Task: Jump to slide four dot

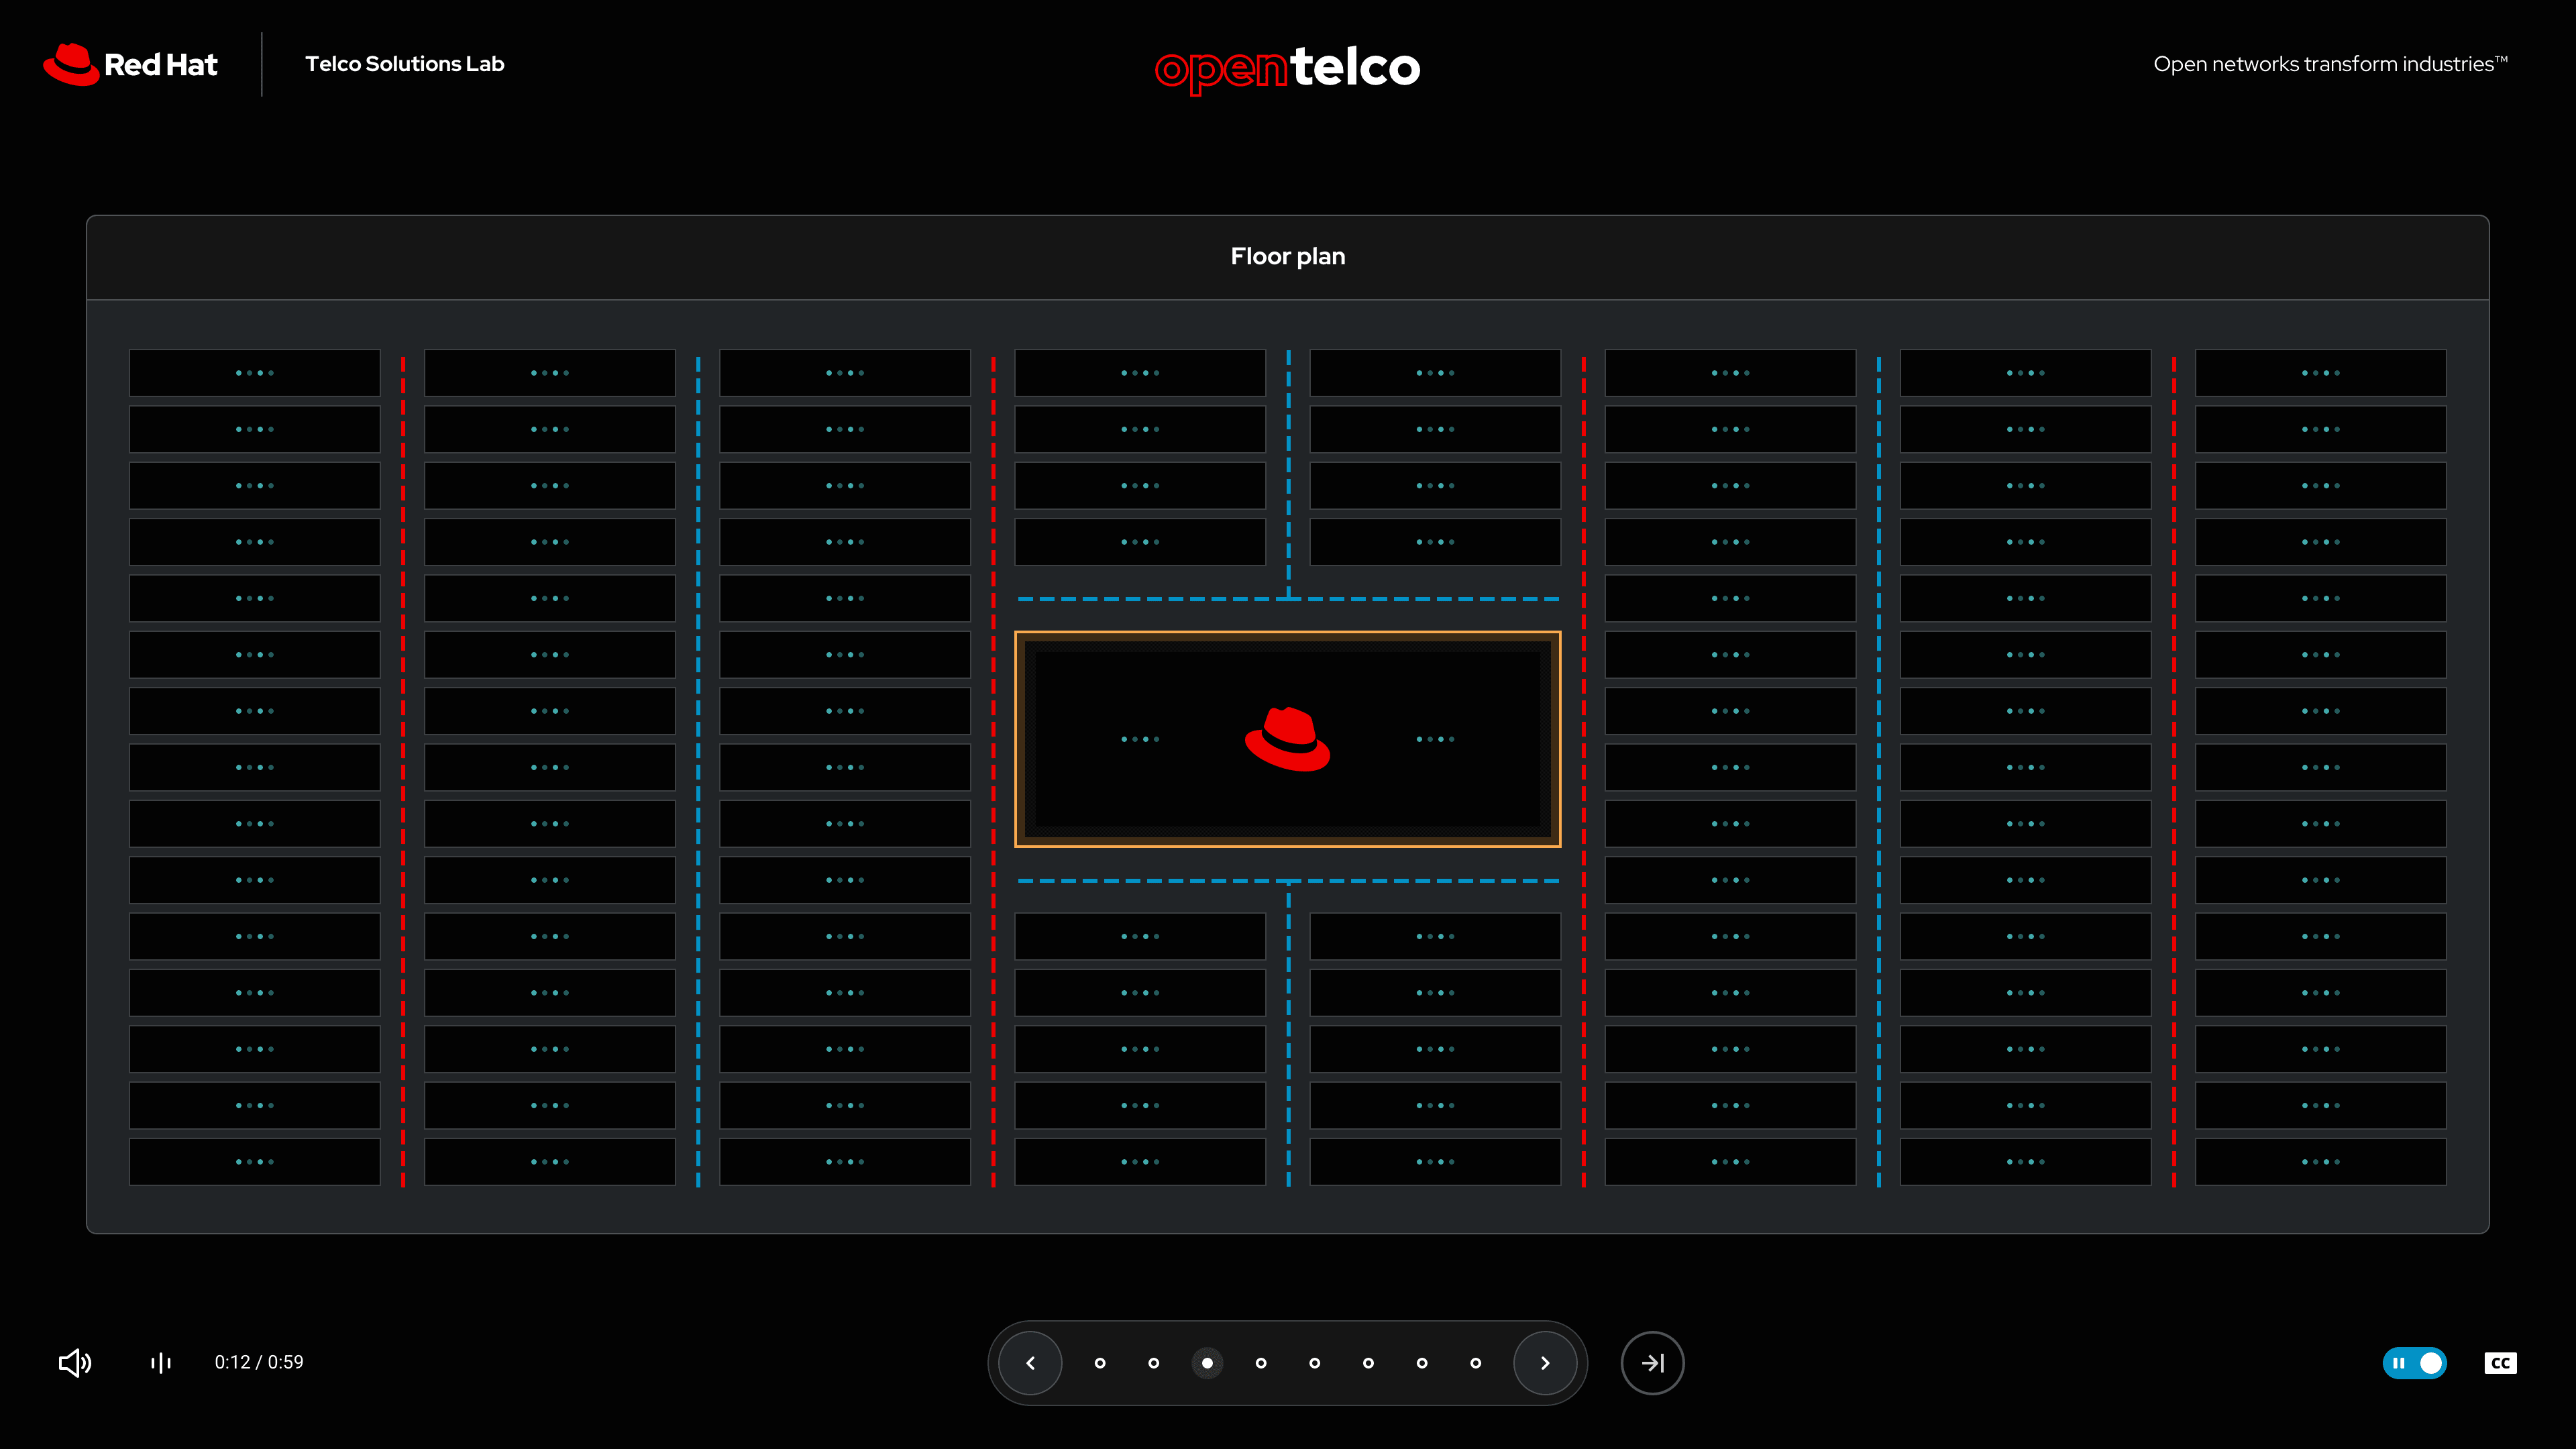Action: 1261,1363
